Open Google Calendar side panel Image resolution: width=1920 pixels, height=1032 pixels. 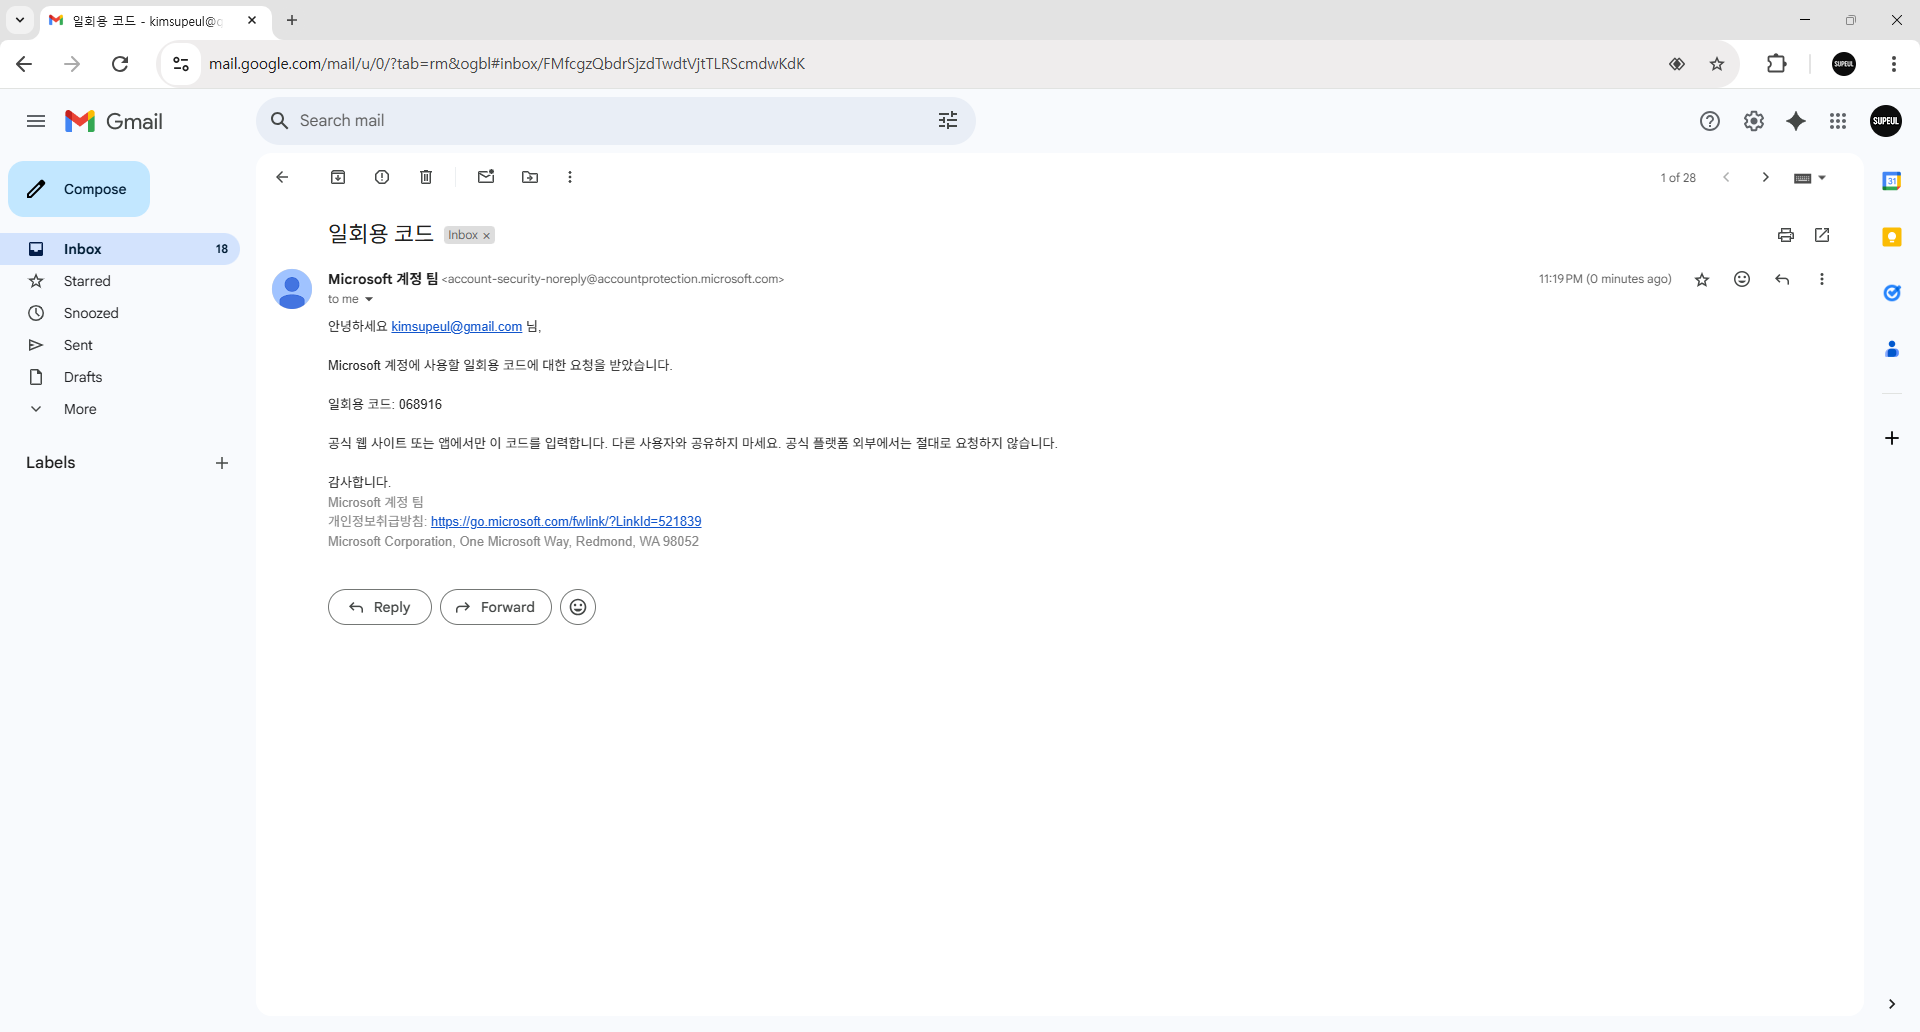click(1892, 181)
